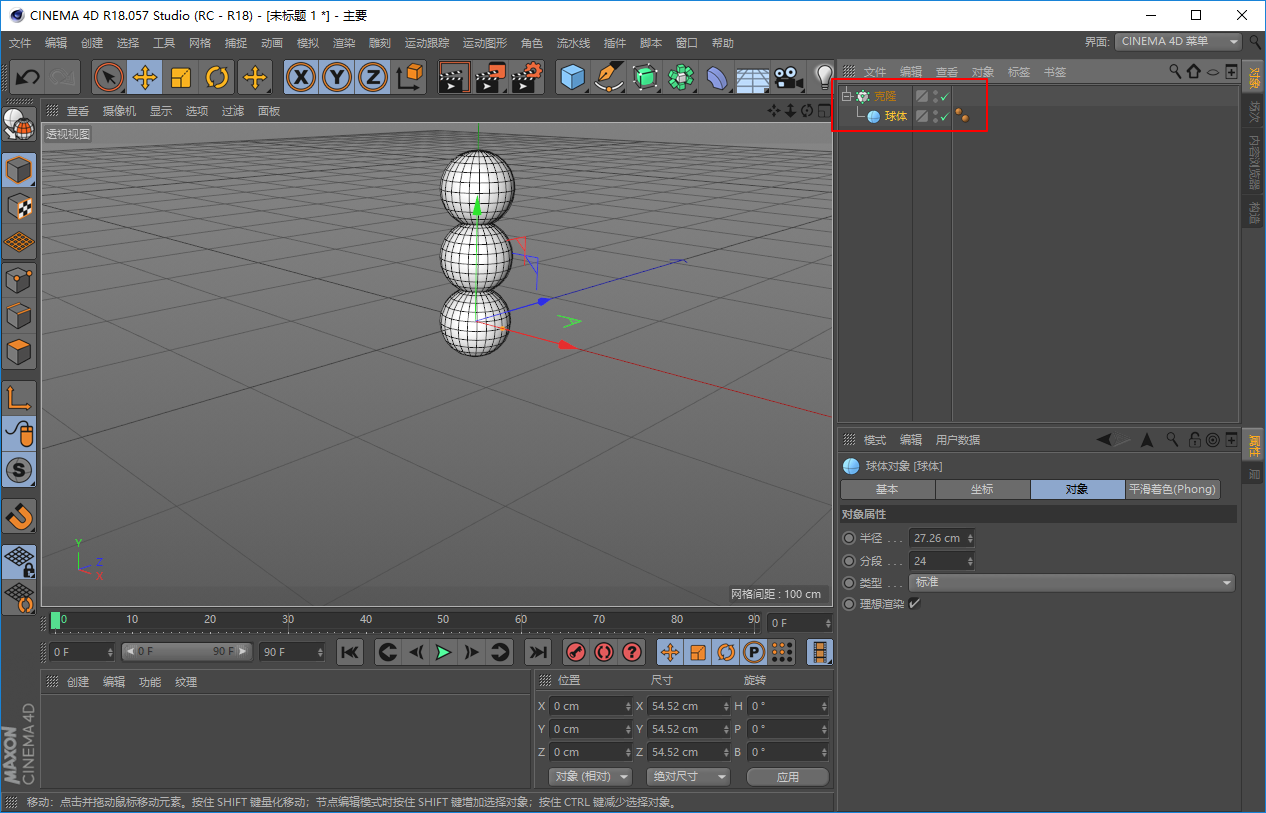Viewport: 1266px width, 813px height.
Task: Step the 半径 value spinner
Action: coord(969,538)
